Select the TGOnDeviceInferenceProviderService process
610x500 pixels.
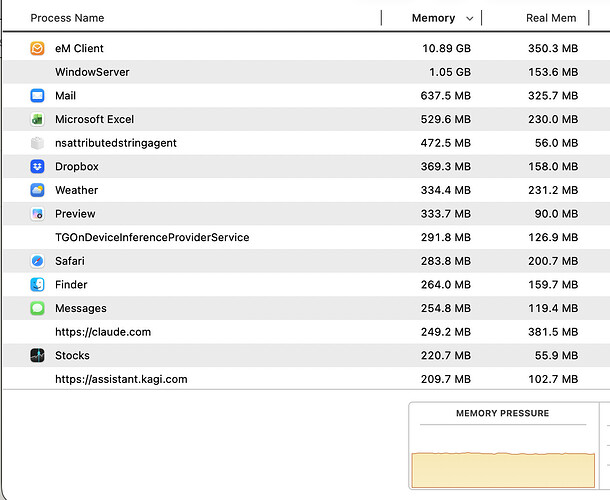tap(152, 237)
